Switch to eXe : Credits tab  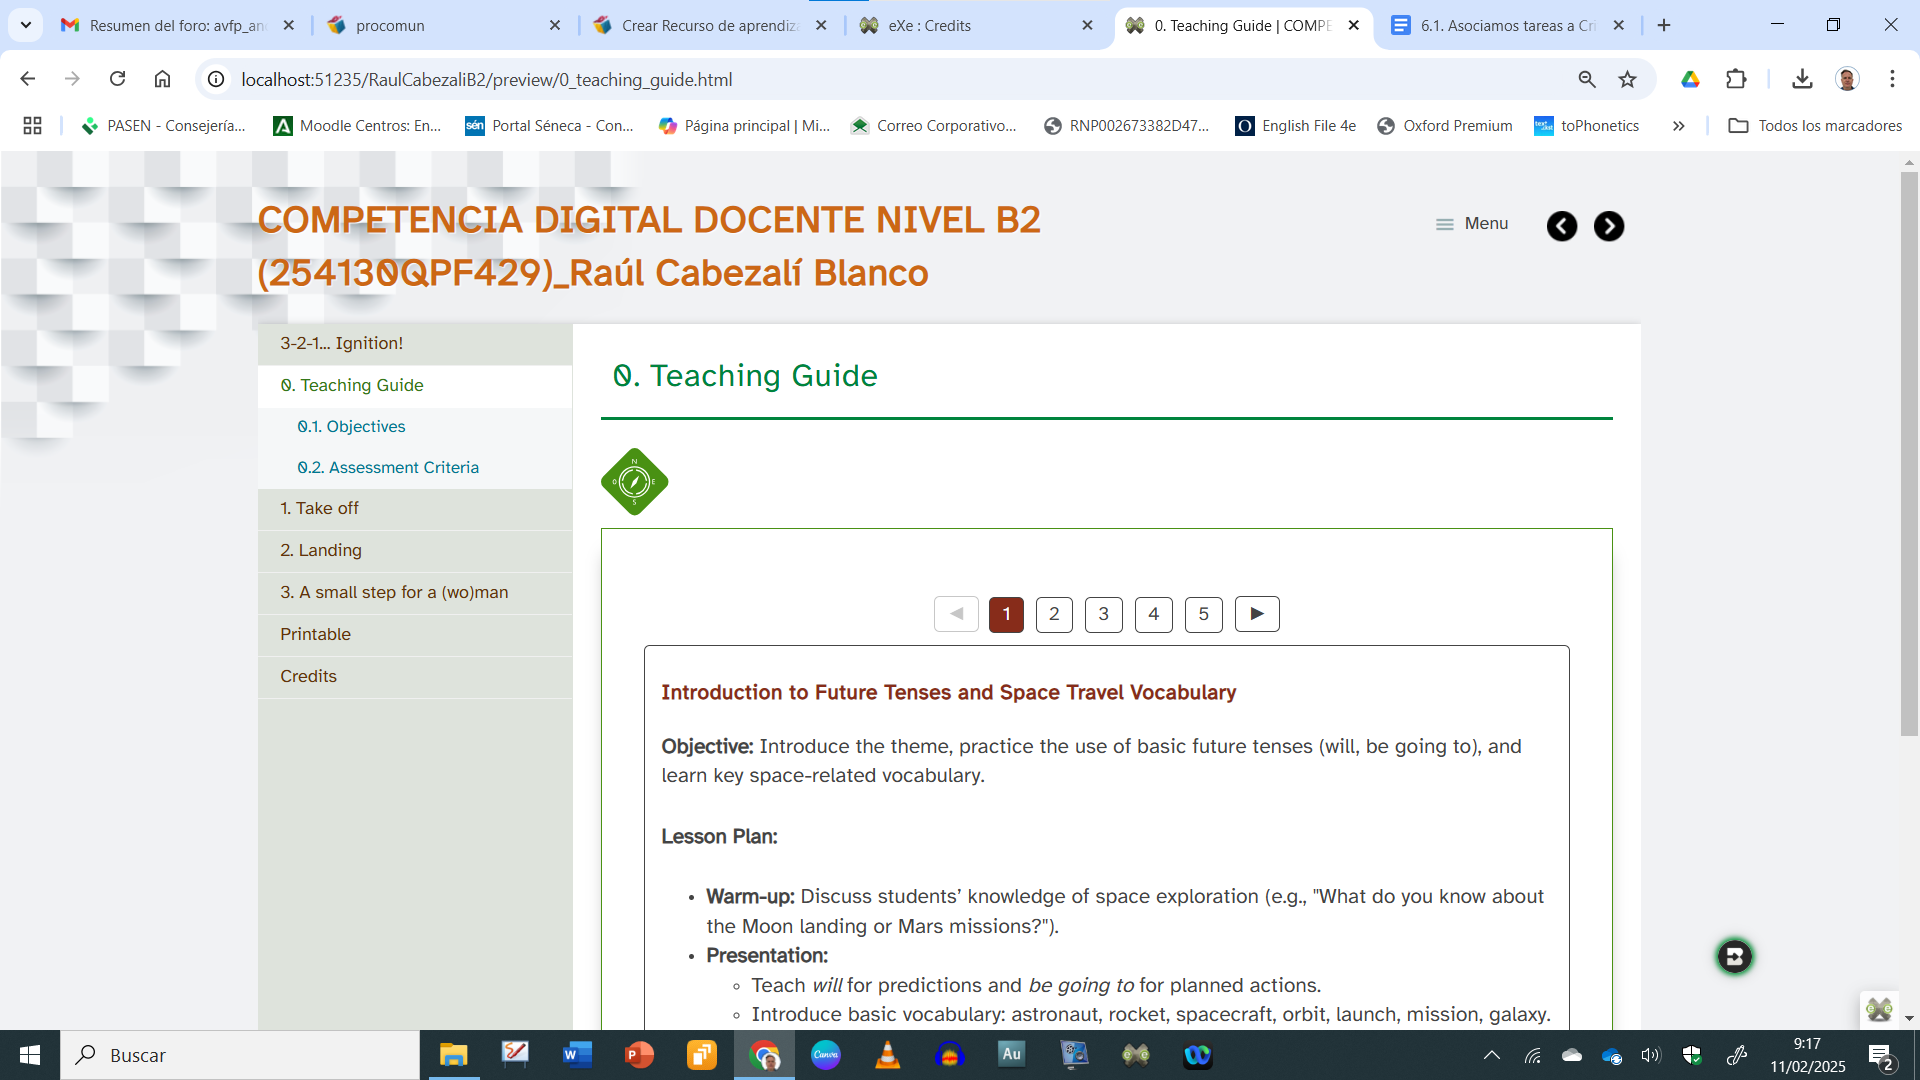965,25
